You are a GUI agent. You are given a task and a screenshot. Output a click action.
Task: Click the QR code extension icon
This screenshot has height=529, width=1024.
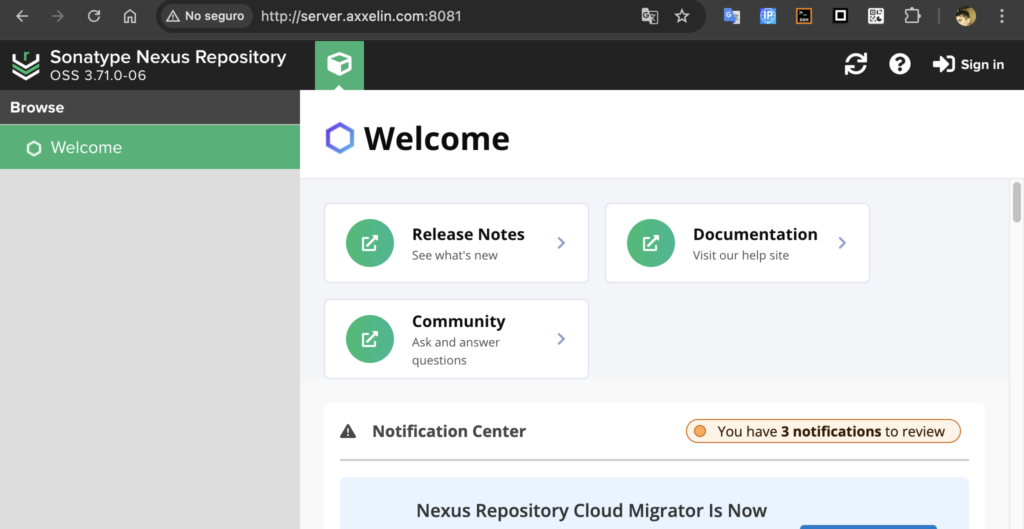(876, 16)
